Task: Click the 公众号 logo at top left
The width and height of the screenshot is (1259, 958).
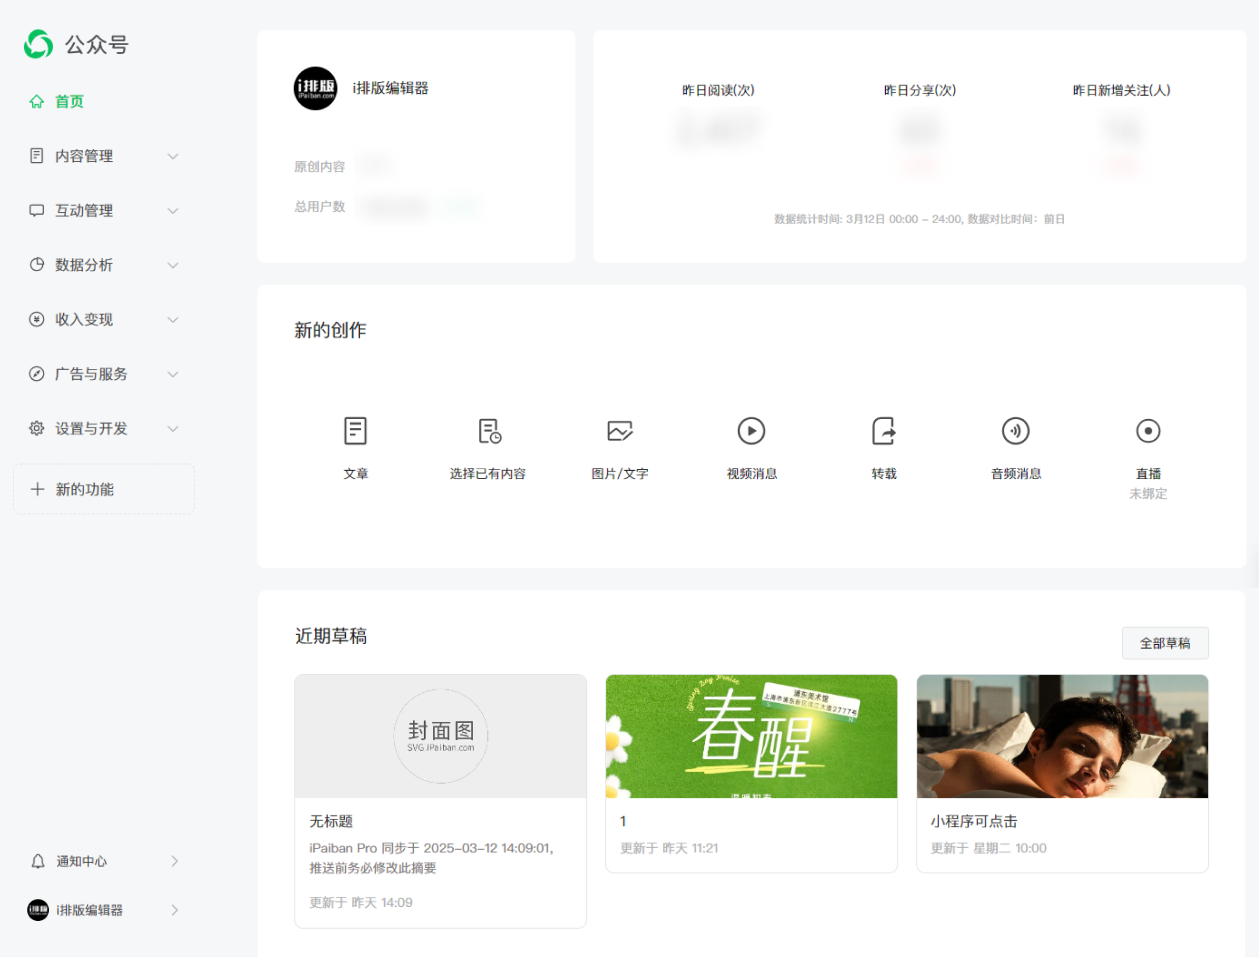Action: pos(39,44)
